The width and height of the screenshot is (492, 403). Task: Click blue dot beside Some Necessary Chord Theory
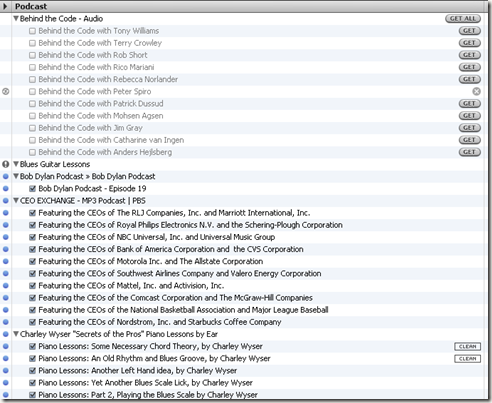[x=6, y=346]
